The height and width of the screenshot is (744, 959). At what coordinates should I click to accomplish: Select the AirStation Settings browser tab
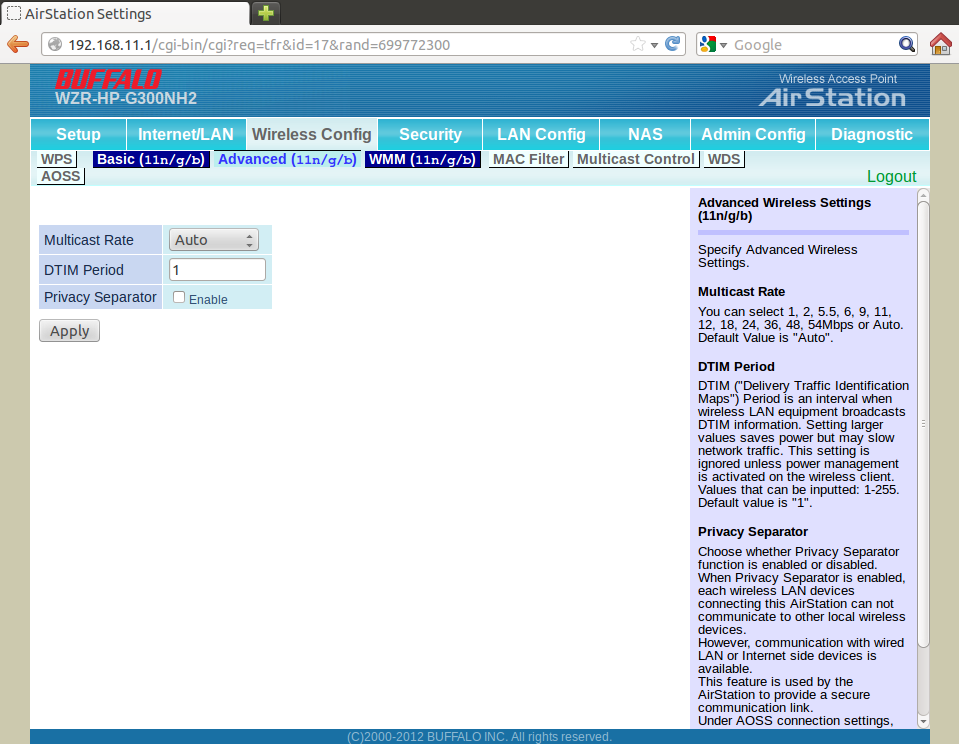tap(125, 13)
